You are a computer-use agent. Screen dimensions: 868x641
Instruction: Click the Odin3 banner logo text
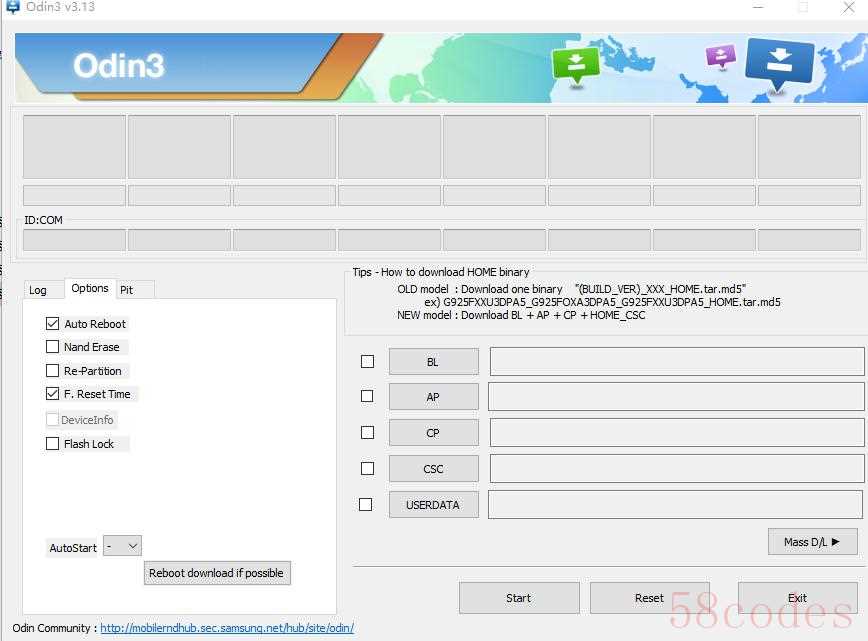tap(118, 65)
